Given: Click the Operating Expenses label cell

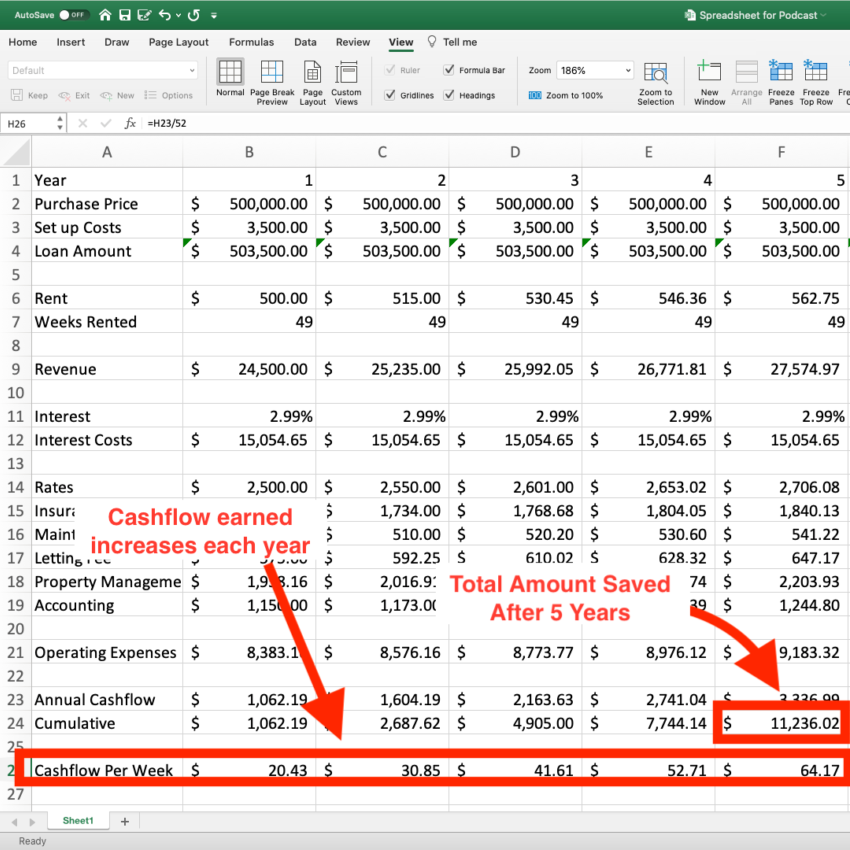Looking at the screenshot, I should [x=107, y=653].
